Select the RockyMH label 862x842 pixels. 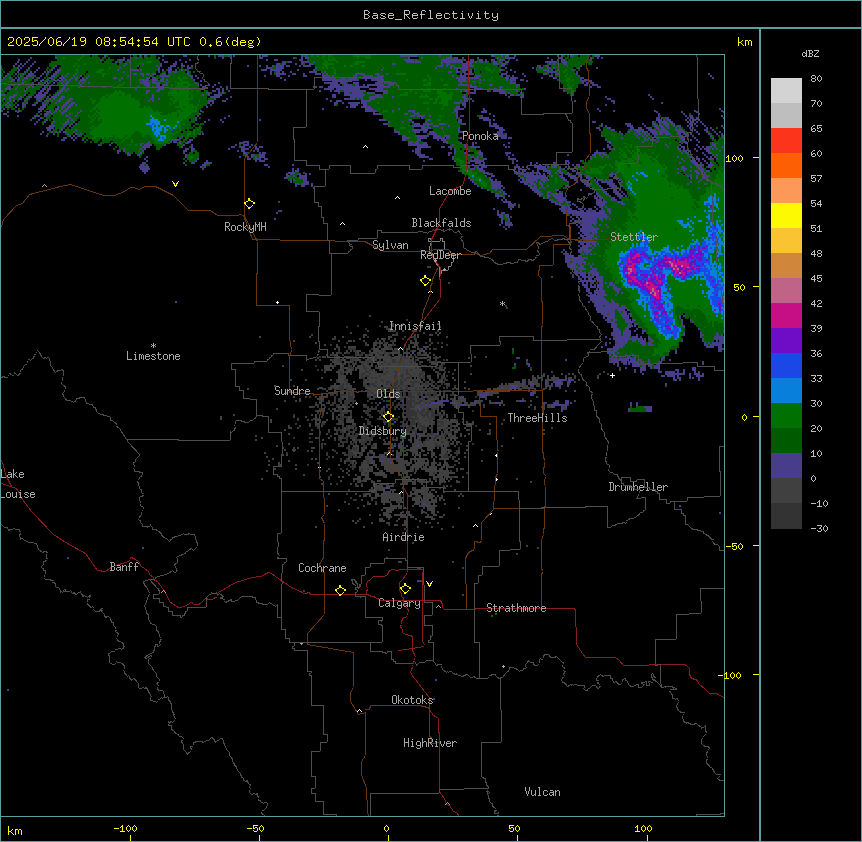(x=245, y=227)
